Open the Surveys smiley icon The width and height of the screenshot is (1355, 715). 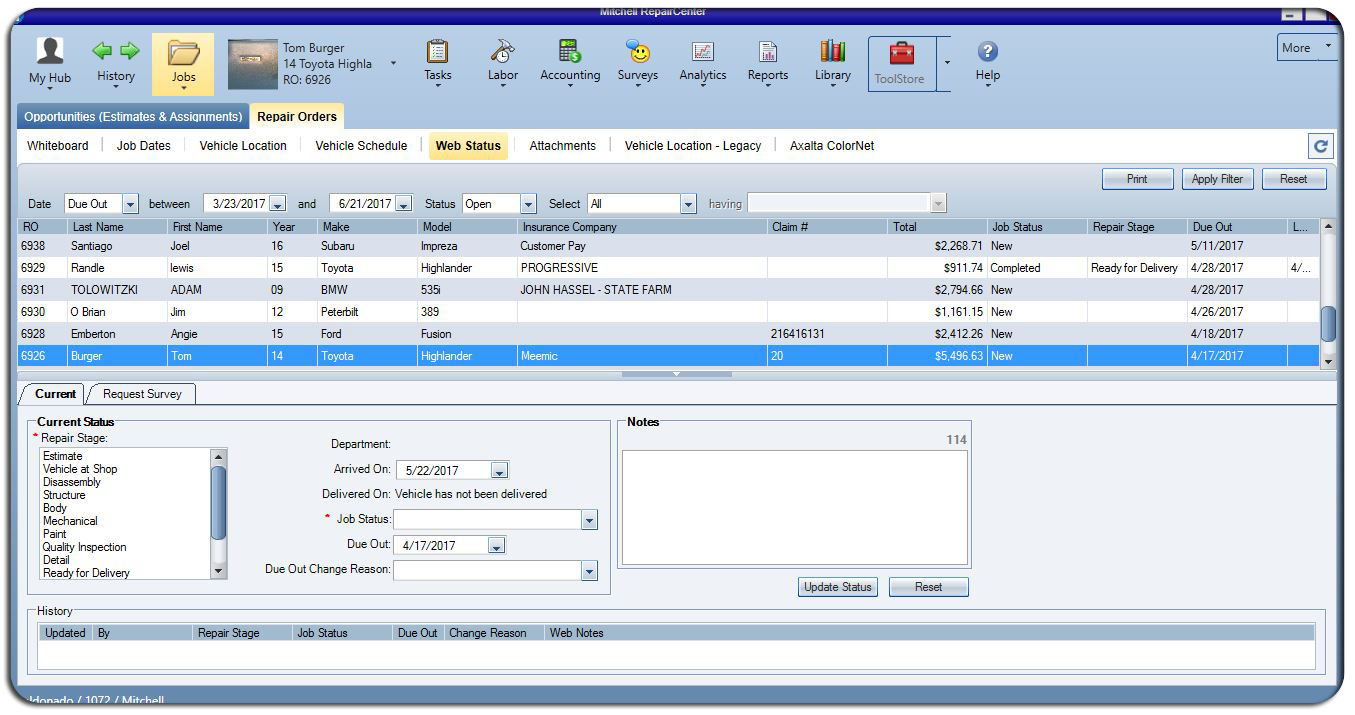[638, 51]
